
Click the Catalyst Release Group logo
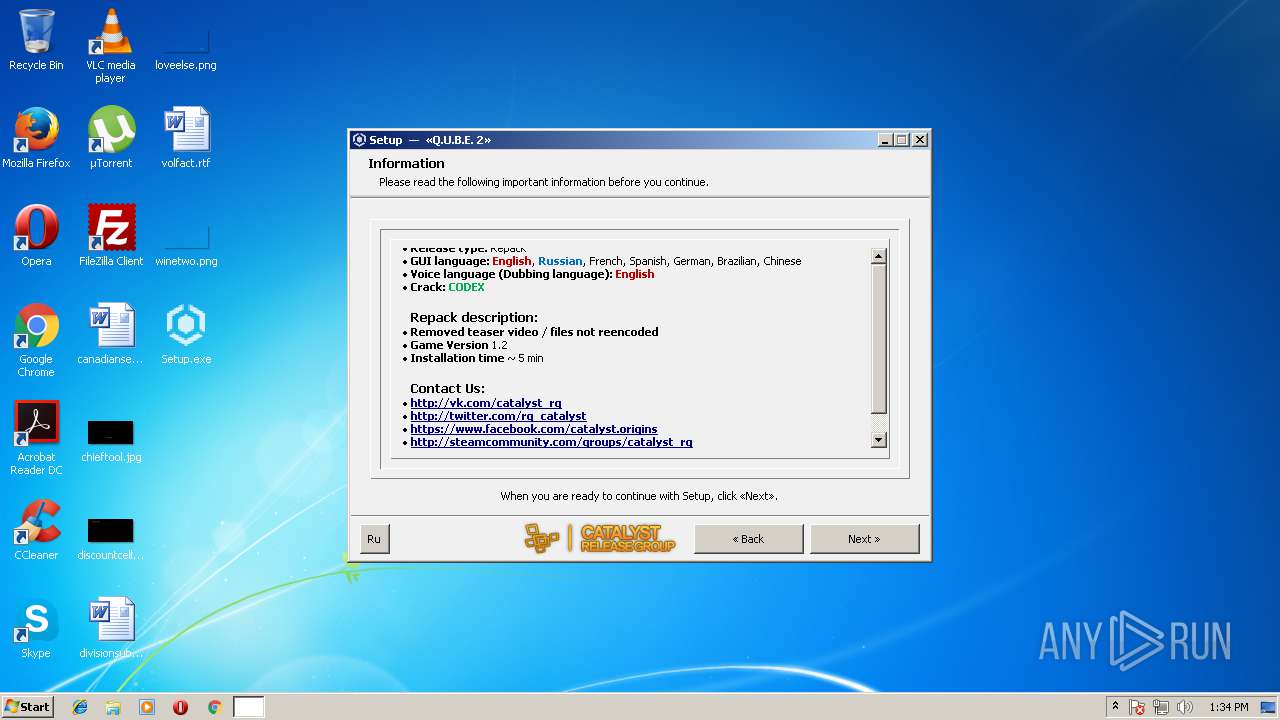point(600,539)
